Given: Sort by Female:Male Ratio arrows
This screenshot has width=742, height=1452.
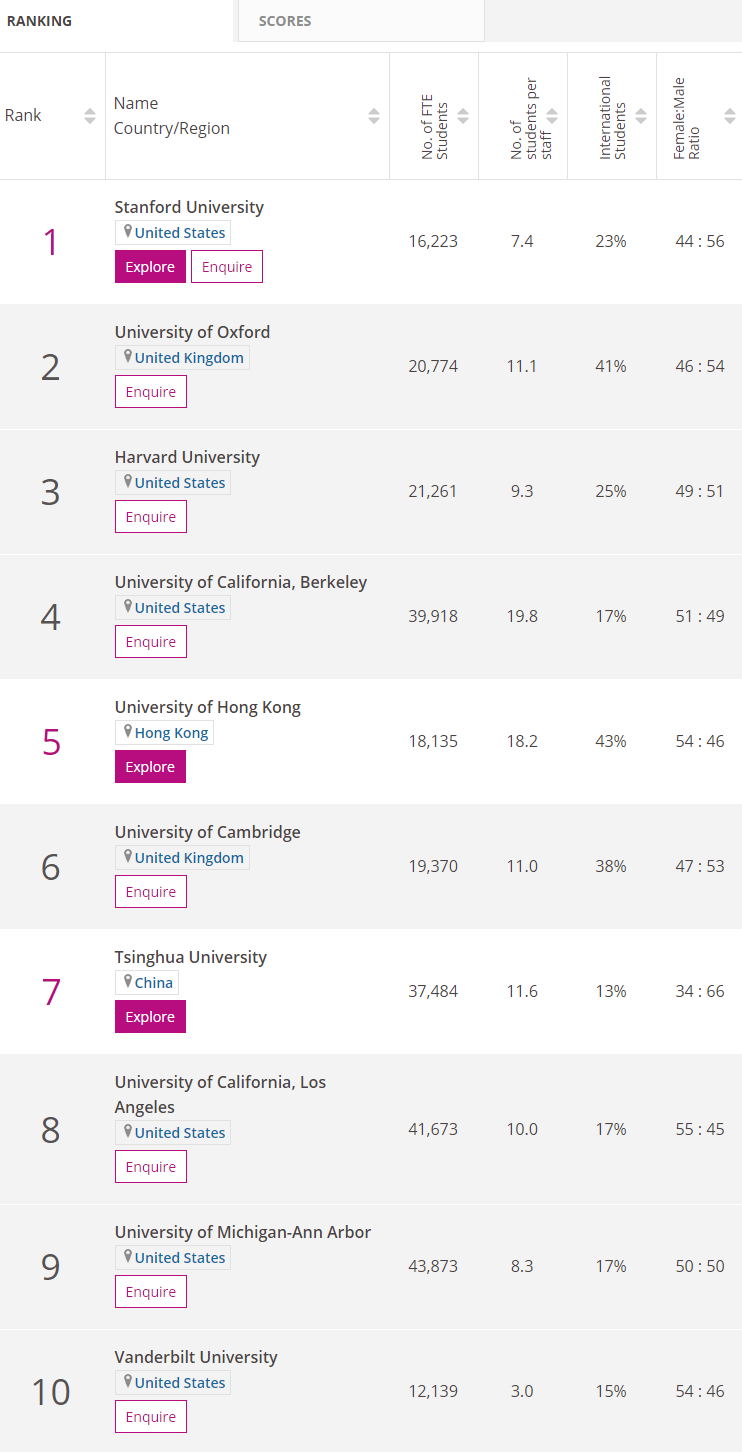Looking at the screenshot, I should (730, 116).
